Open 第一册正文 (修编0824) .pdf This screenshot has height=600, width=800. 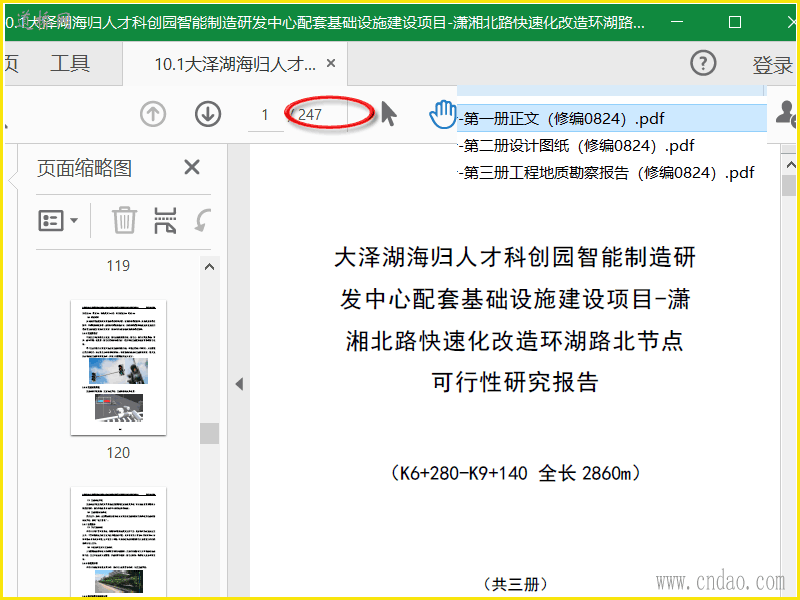(x=612, y=118)
